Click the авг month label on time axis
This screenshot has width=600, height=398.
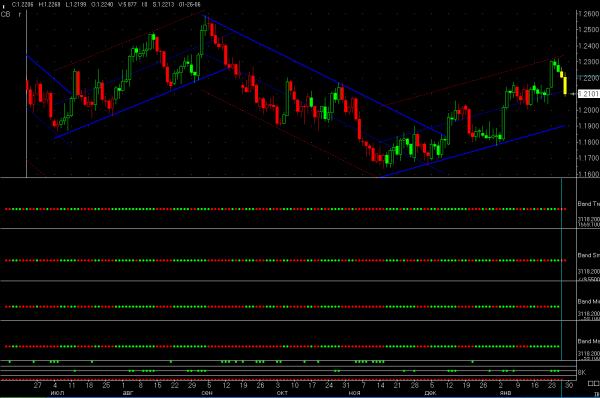(x=128, y=393)
